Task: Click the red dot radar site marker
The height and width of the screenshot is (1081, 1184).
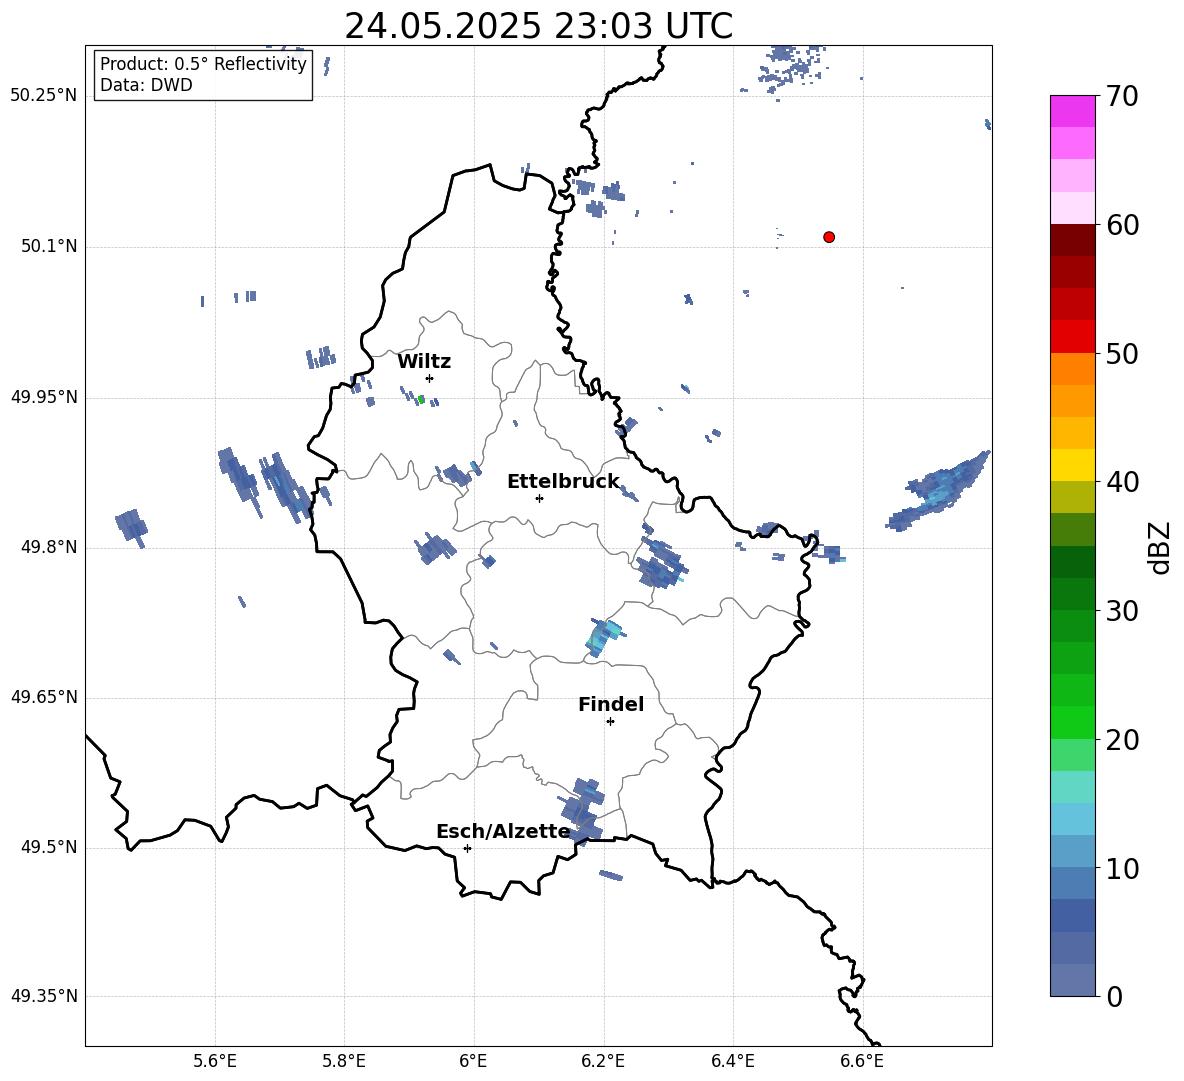Action: [828, 237]
